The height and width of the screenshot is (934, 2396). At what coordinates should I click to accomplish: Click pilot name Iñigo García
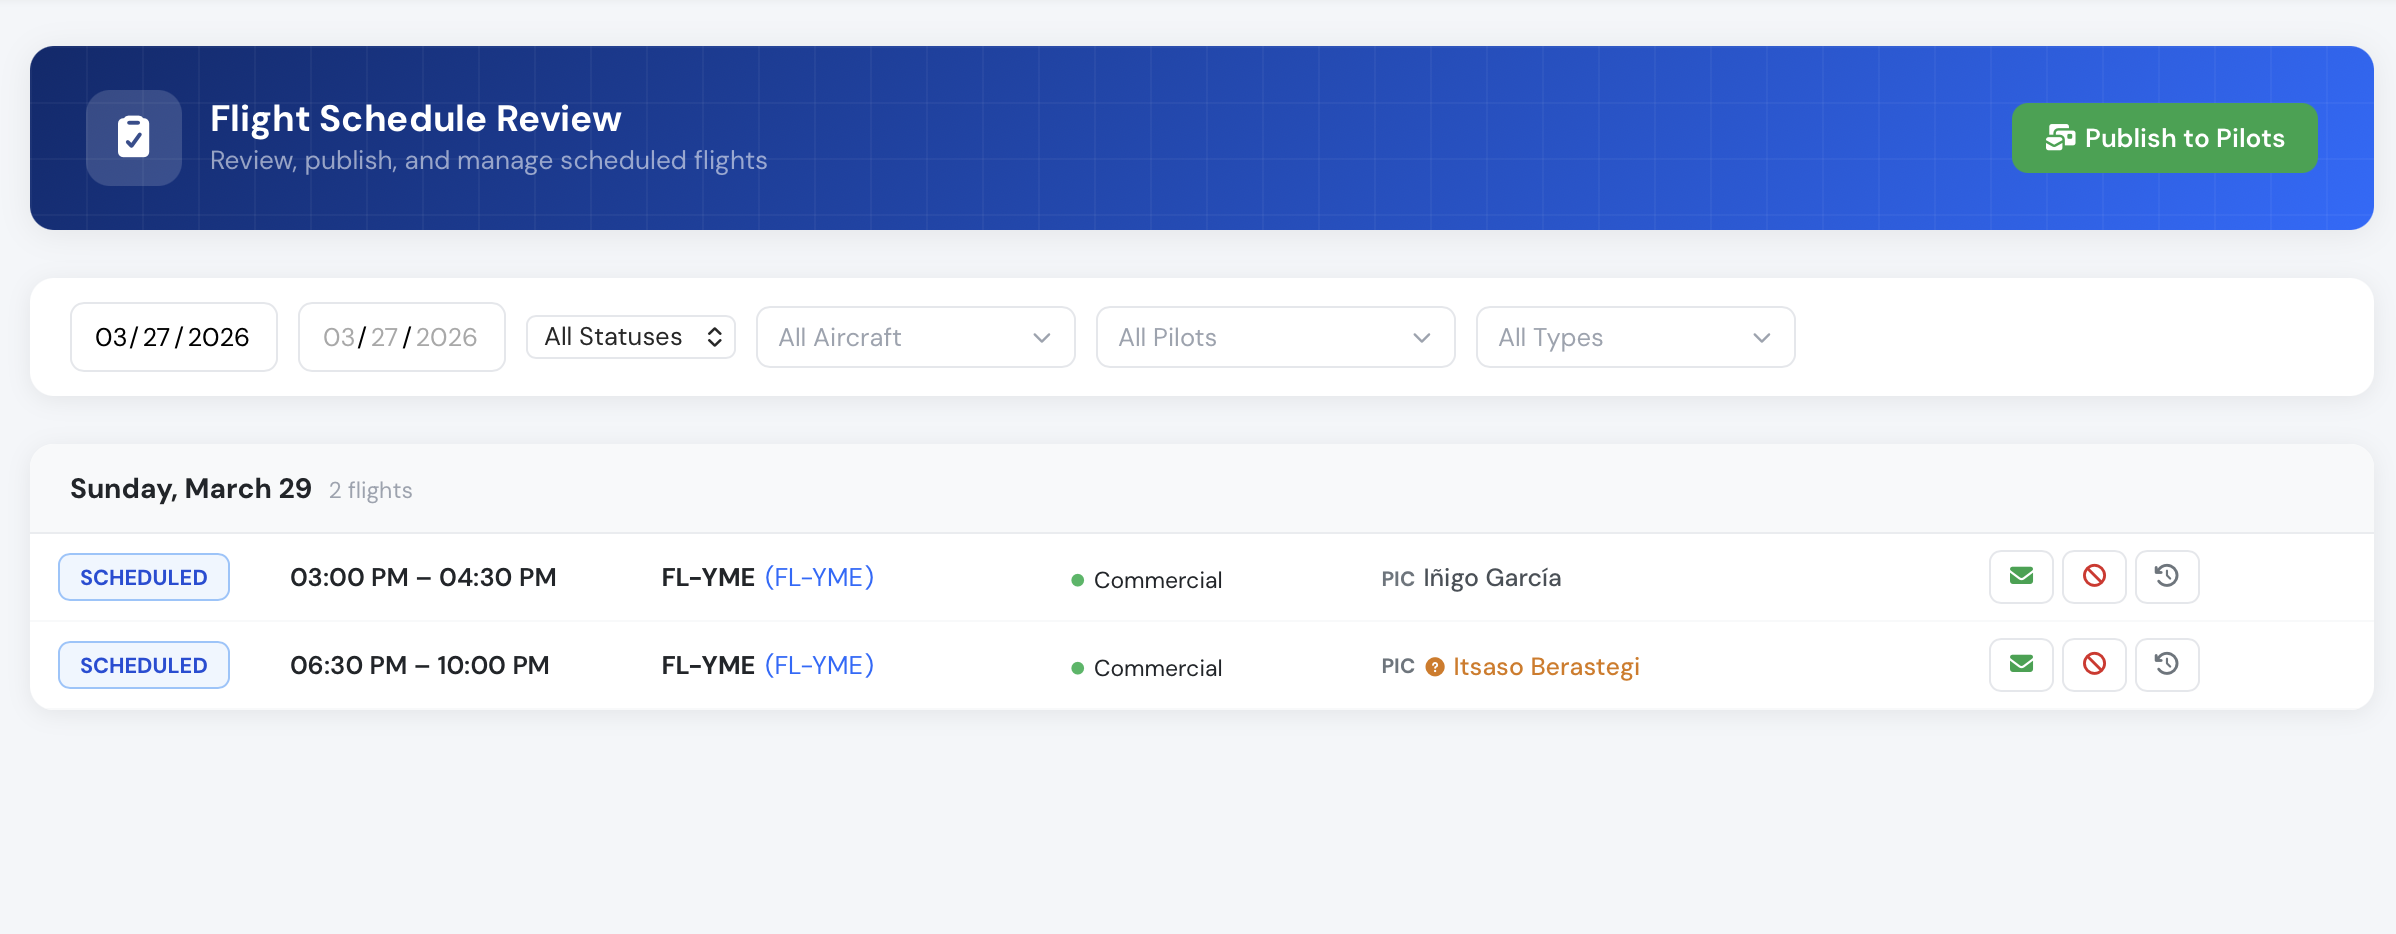pos(1492,578)
